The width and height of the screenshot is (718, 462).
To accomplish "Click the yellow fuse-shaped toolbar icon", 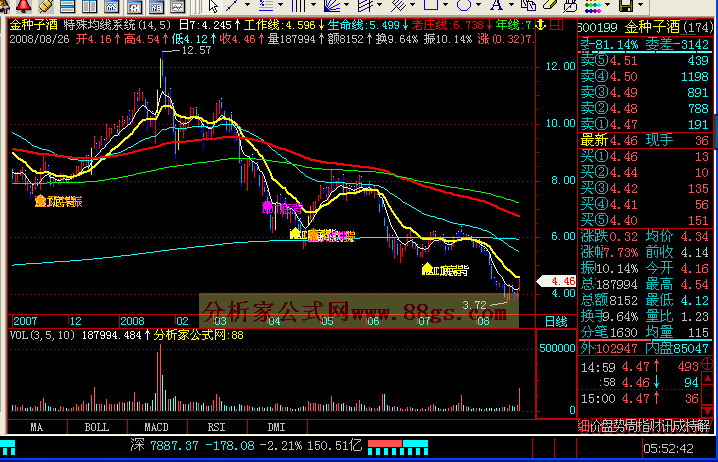I will tap(46, 5).
